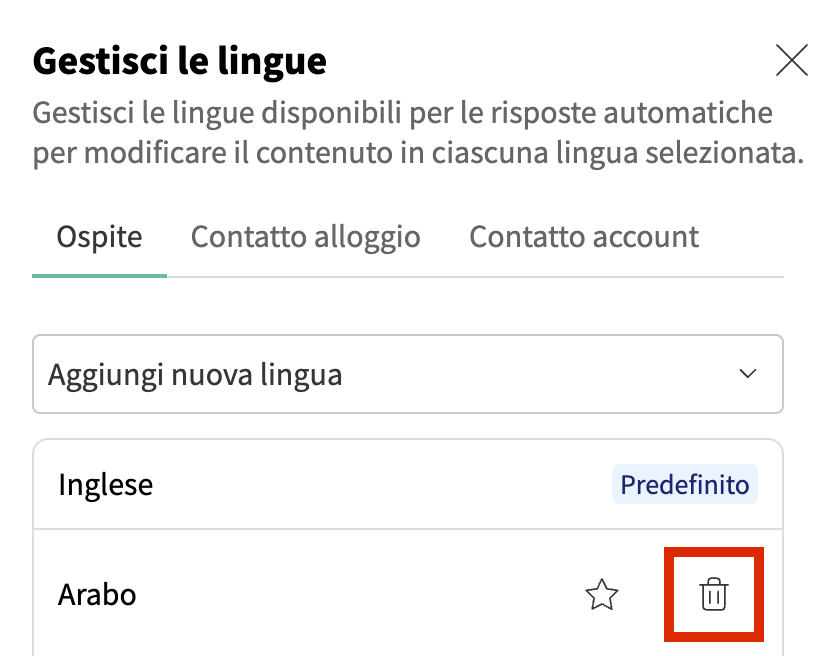
Task: Click the Gestisci le lingue heading
Action: click(x=180, y=62)
